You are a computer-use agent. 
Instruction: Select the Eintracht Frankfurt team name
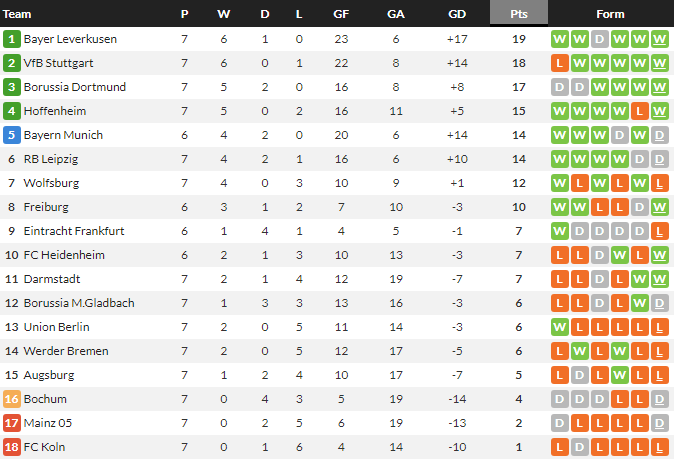tap(74, 231)
